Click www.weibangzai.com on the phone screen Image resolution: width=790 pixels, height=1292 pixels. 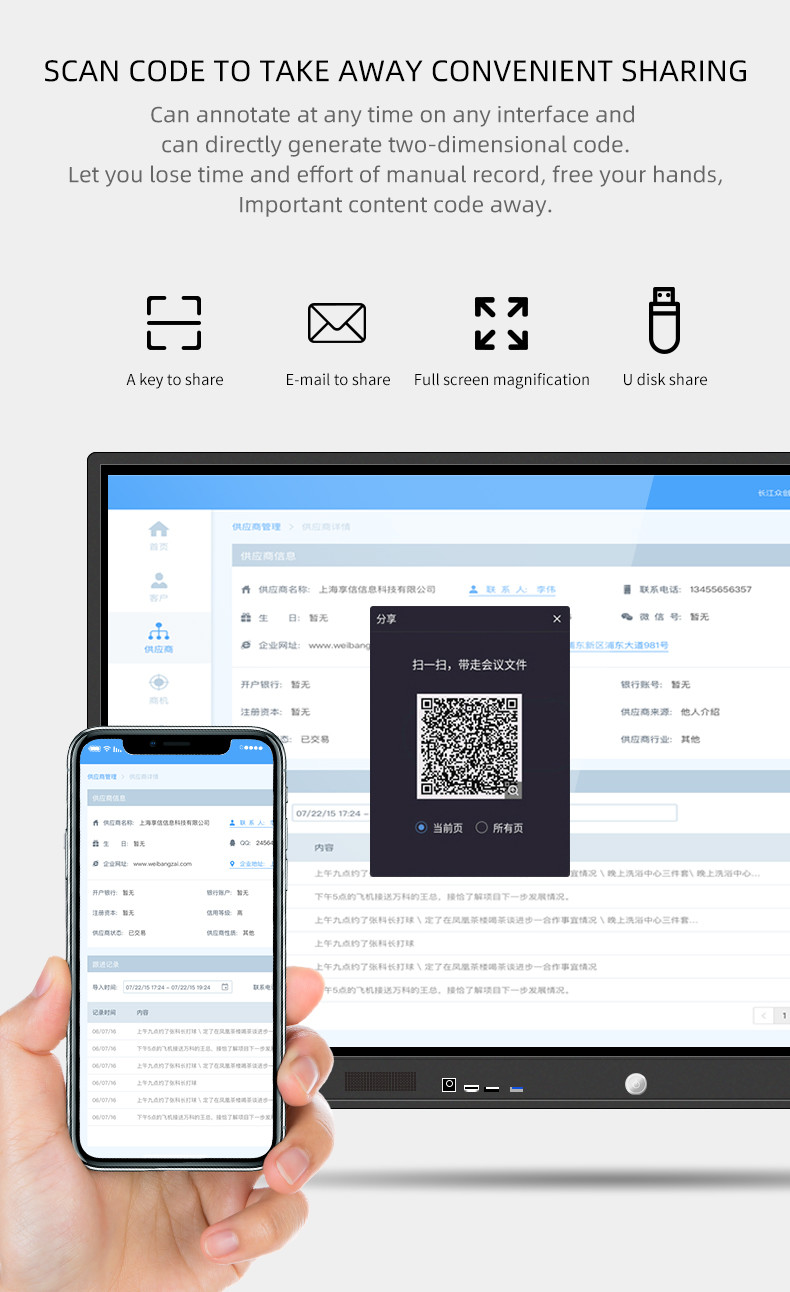point(162,863)
